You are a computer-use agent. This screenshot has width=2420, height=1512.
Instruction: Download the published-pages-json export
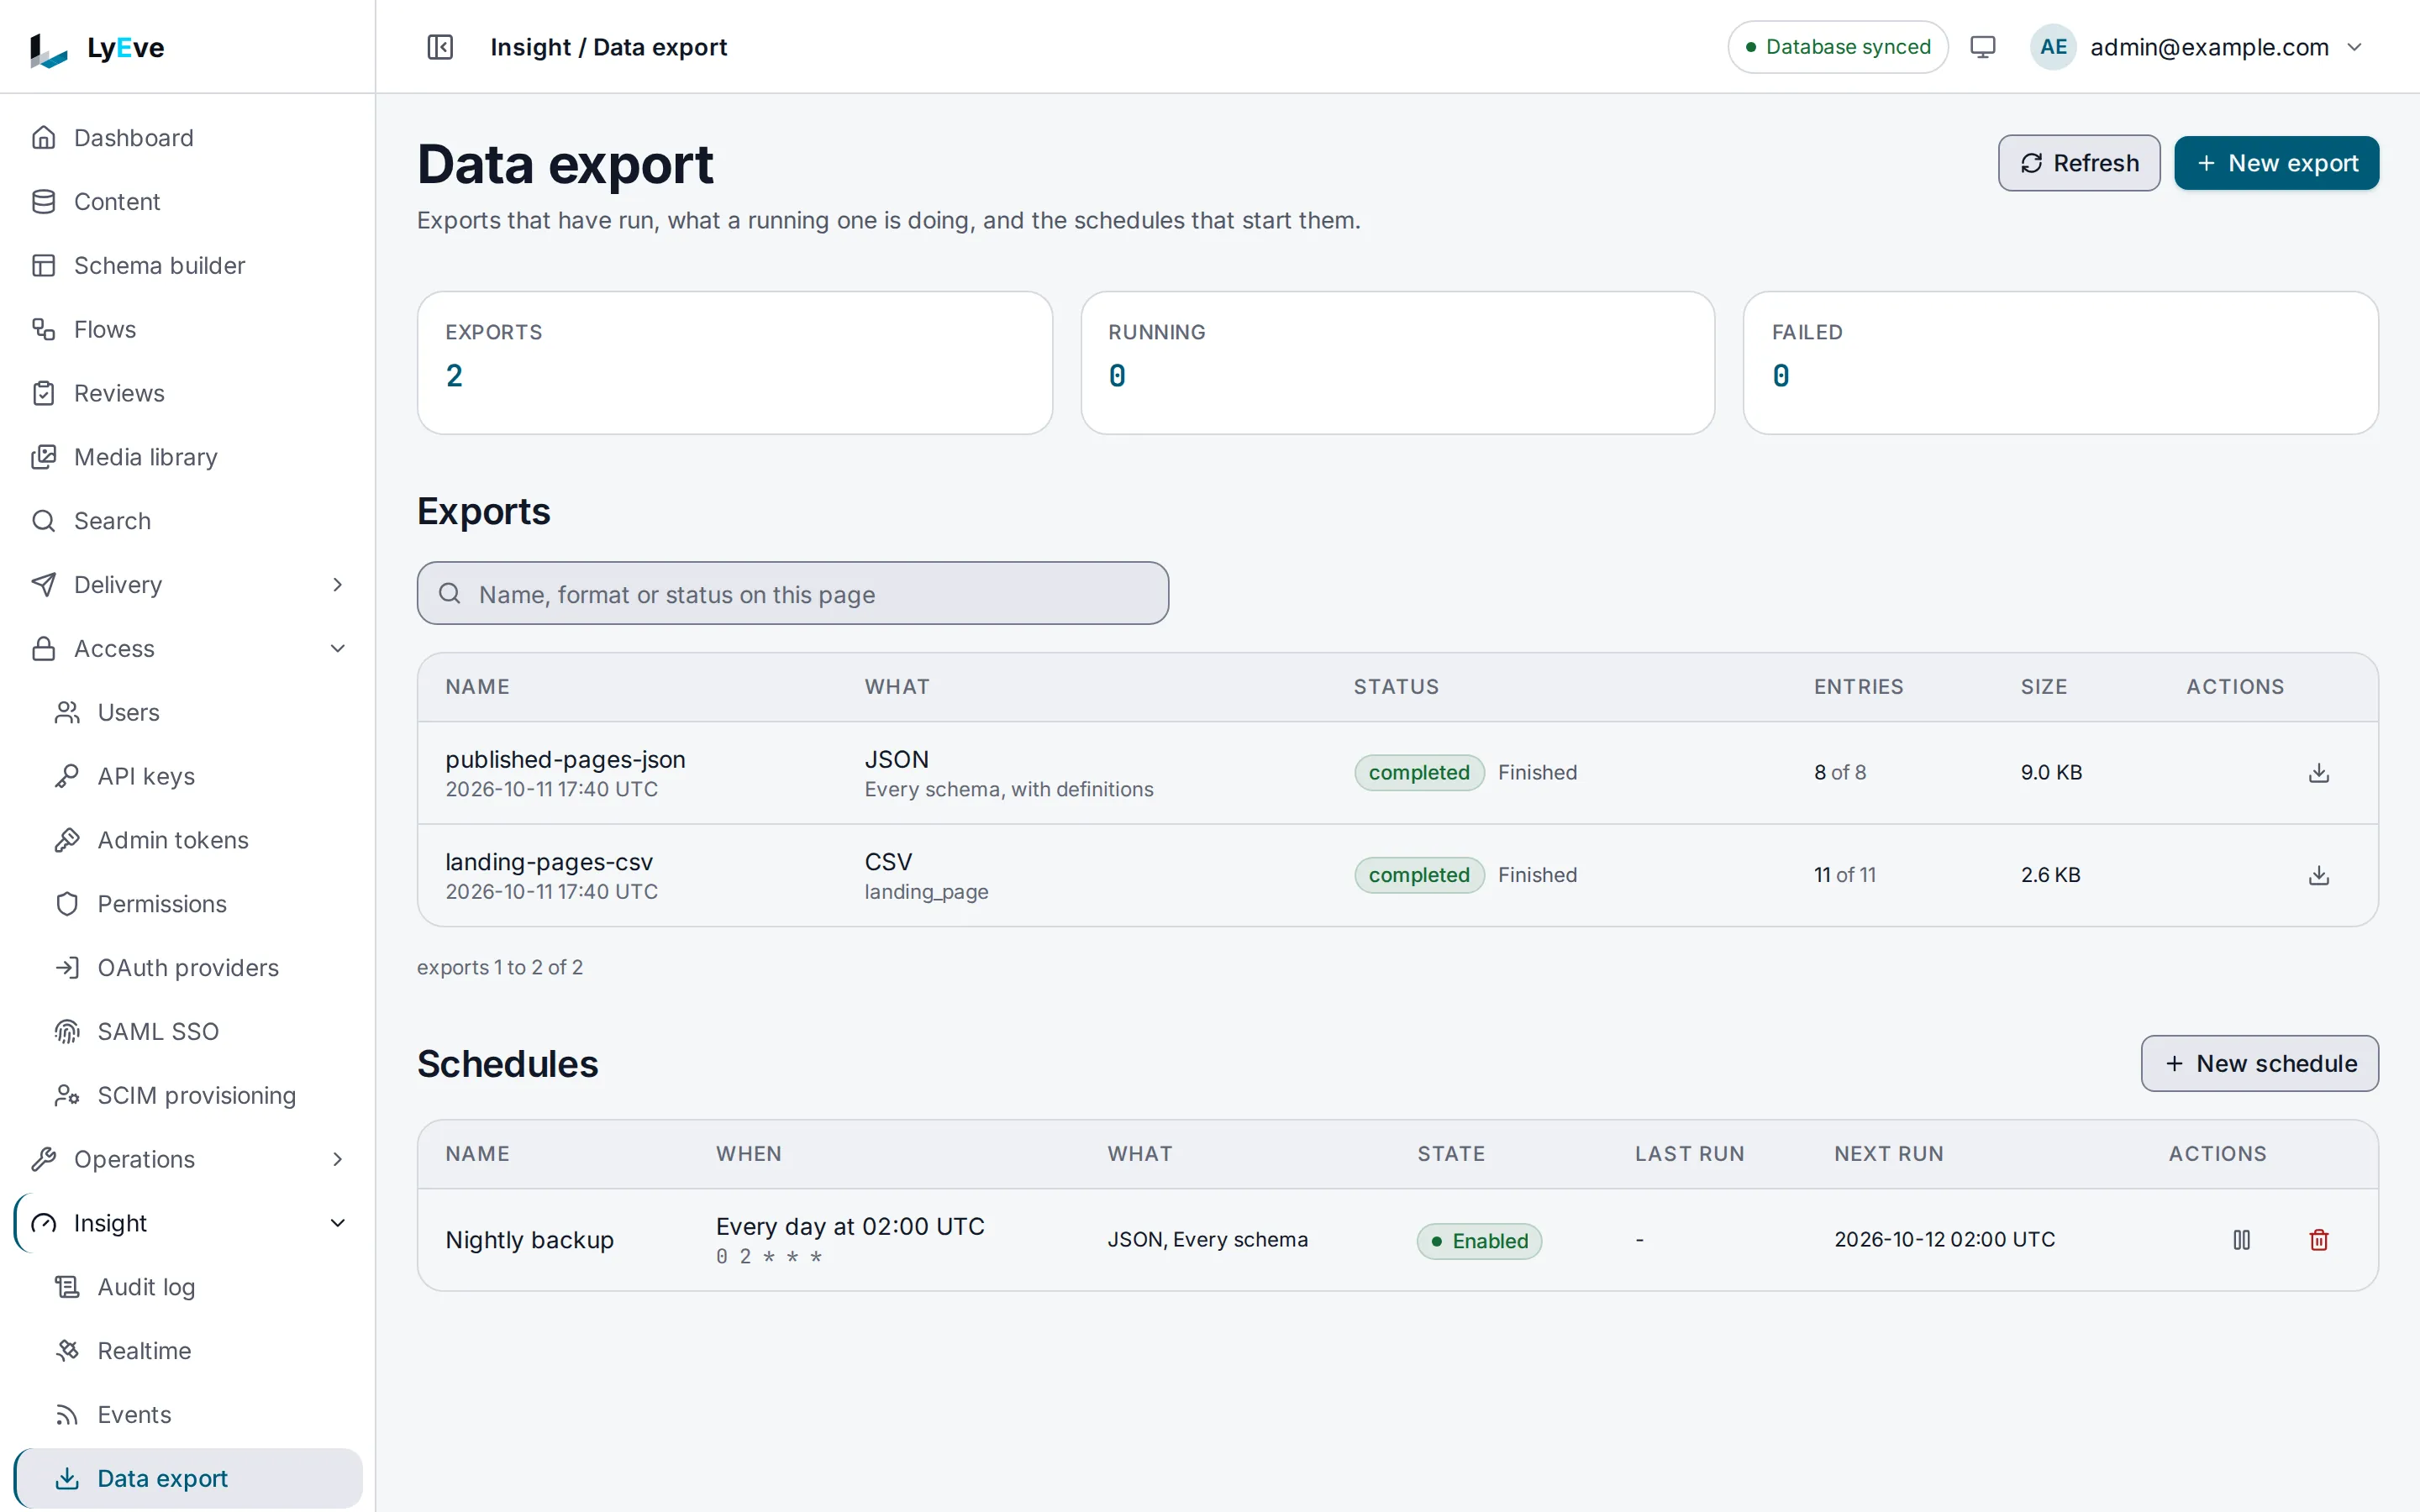coord(2318,773)
